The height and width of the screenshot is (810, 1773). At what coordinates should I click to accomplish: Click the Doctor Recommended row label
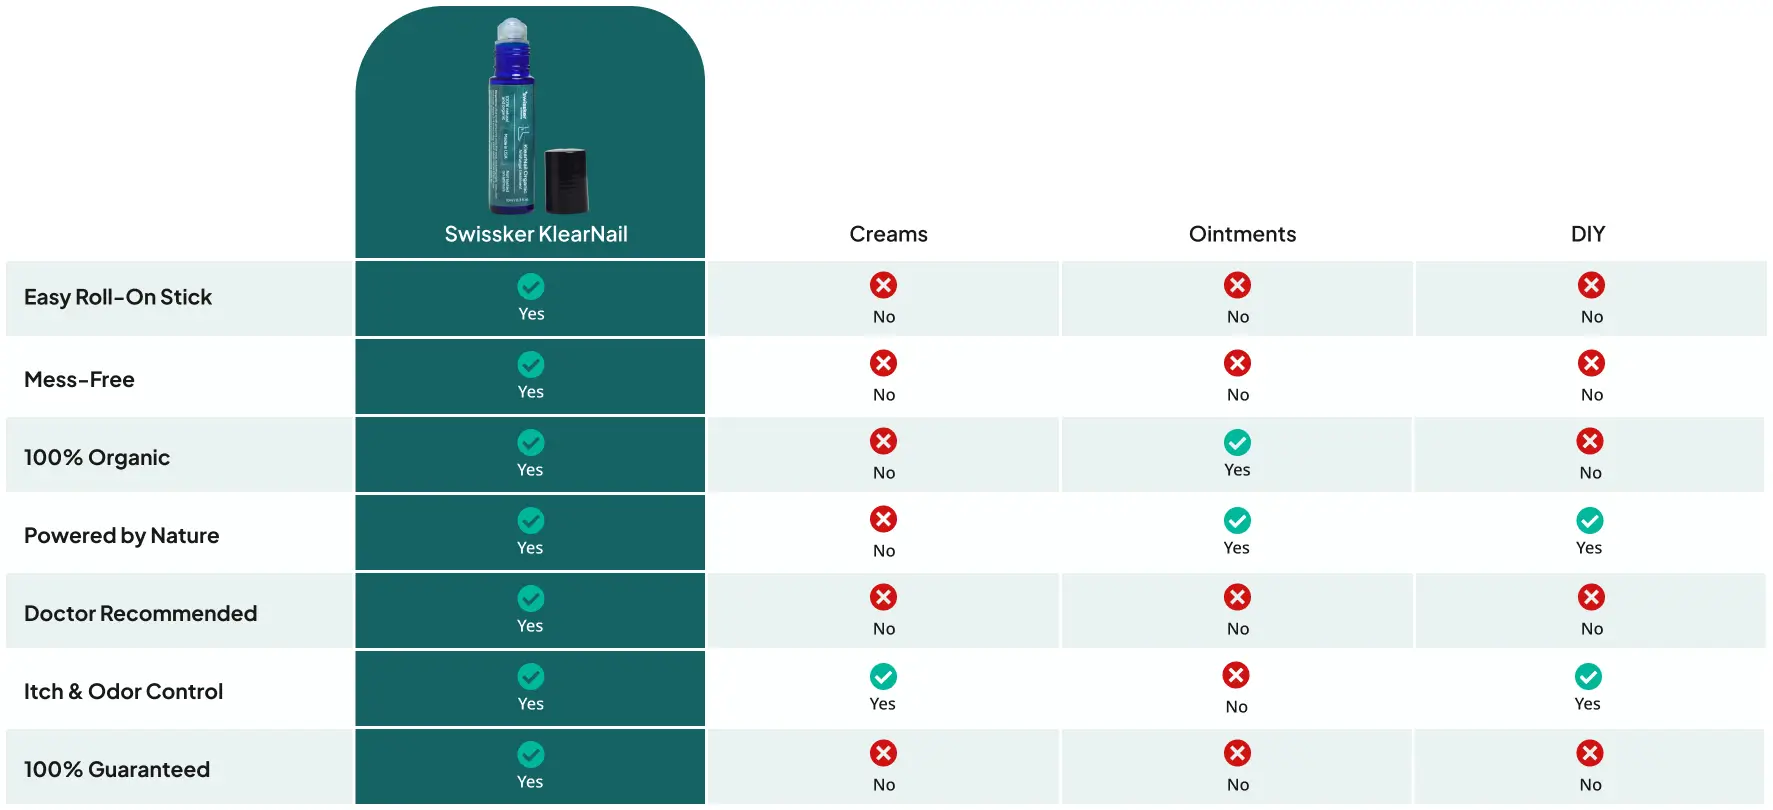(x=141, y=613)
